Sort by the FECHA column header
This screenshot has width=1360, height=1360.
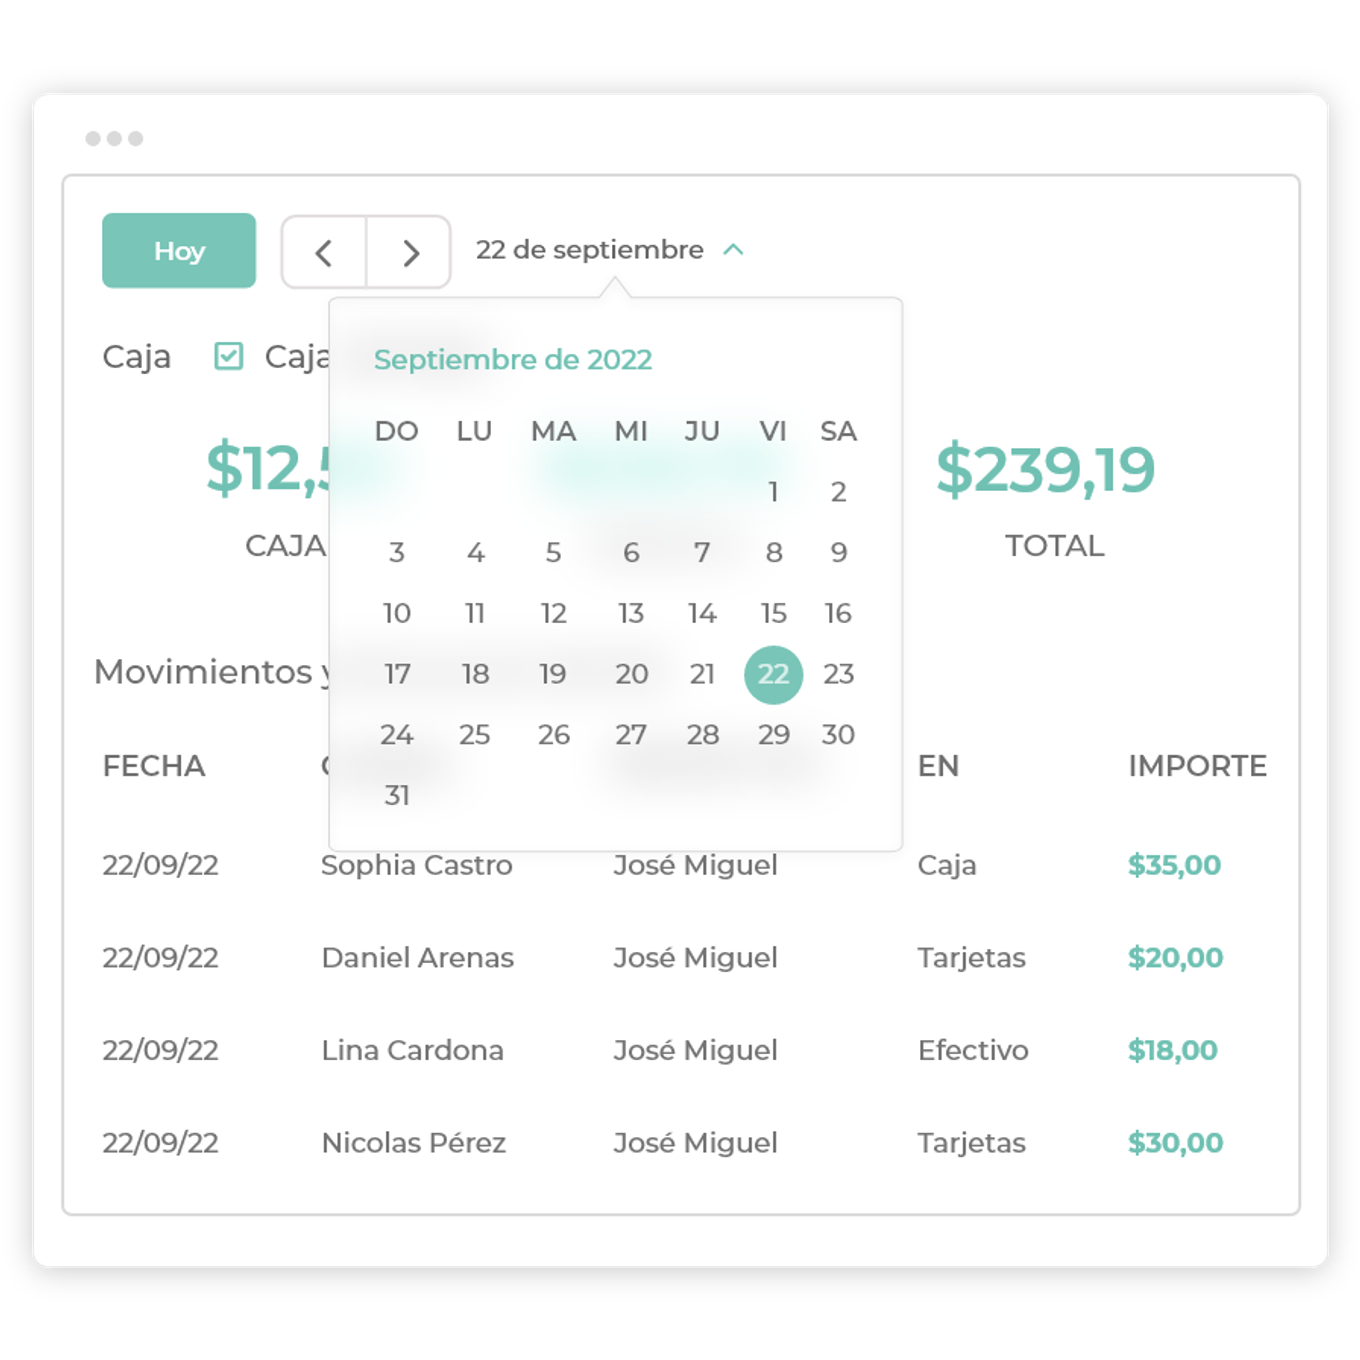(154, 766)
